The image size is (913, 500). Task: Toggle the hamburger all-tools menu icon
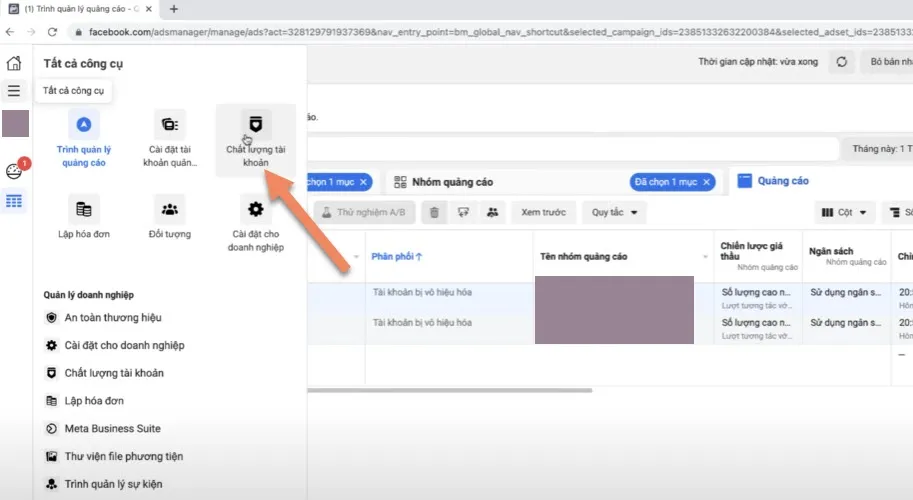click(x=14, y=91)
